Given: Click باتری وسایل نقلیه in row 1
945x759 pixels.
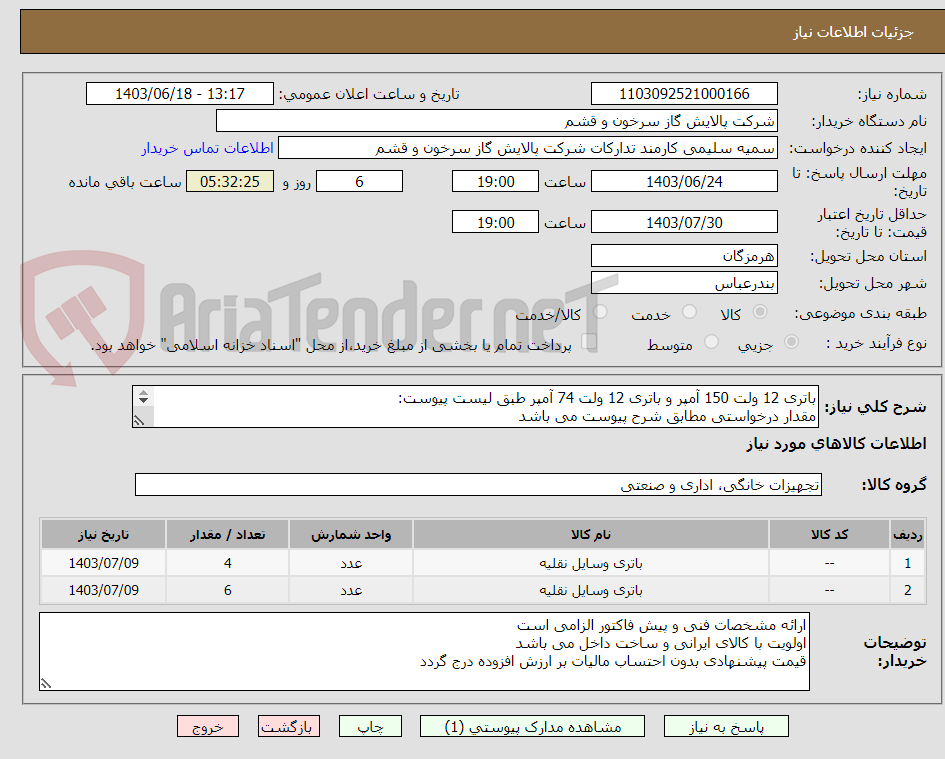Looking at the screenshot, I should point(591,563).
